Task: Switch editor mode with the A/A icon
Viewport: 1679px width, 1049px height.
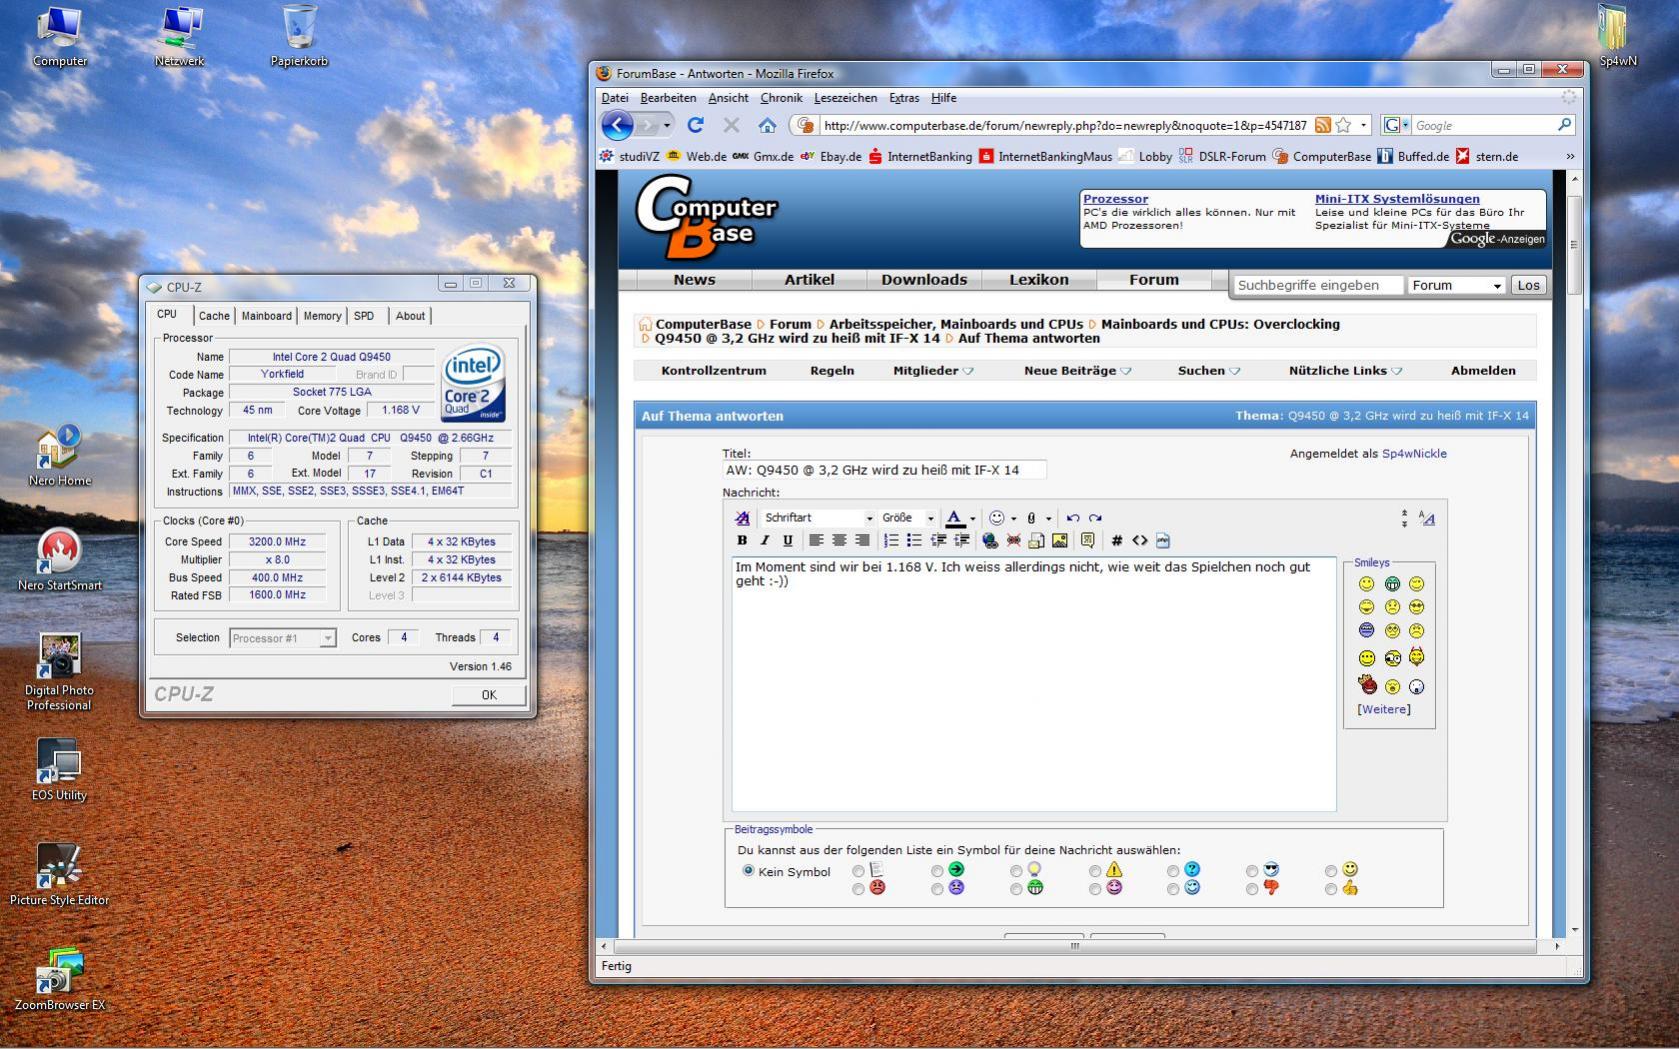Action: tap(1427, 518)
